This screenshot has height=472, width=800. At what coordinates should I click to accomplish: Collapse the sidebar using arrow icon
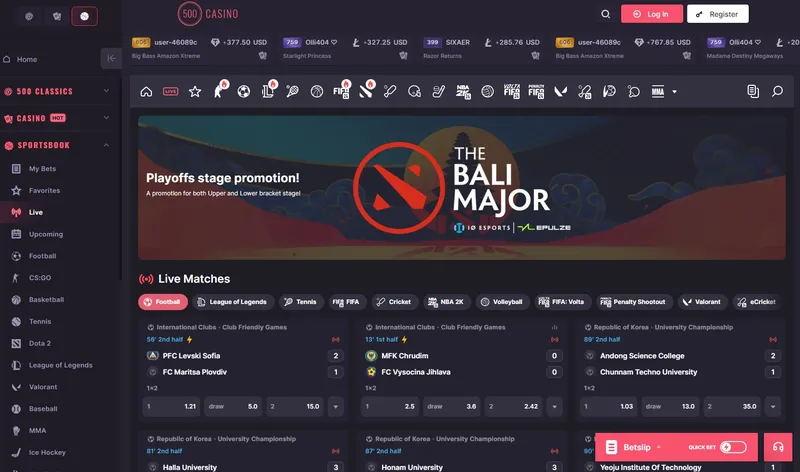coord(111,59)
